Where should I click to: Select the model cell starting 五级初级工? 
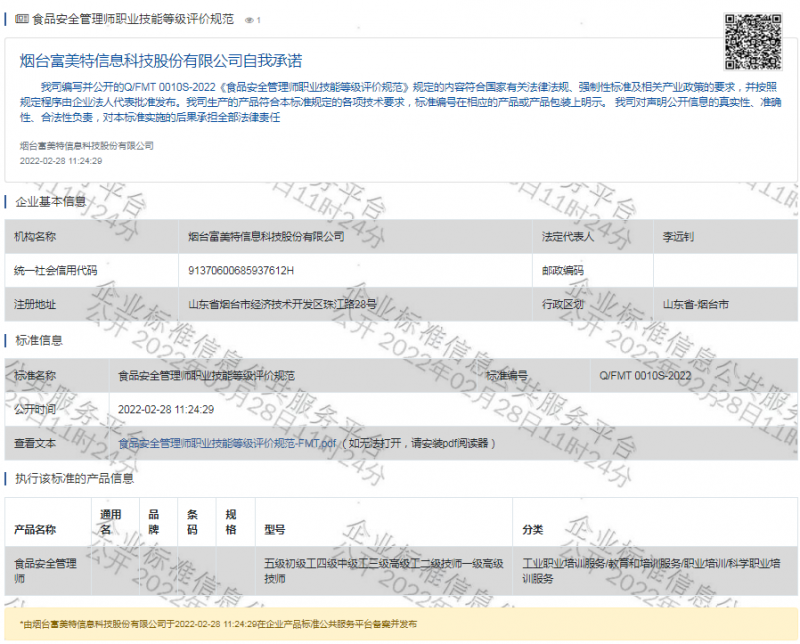[x=384, y=571]
